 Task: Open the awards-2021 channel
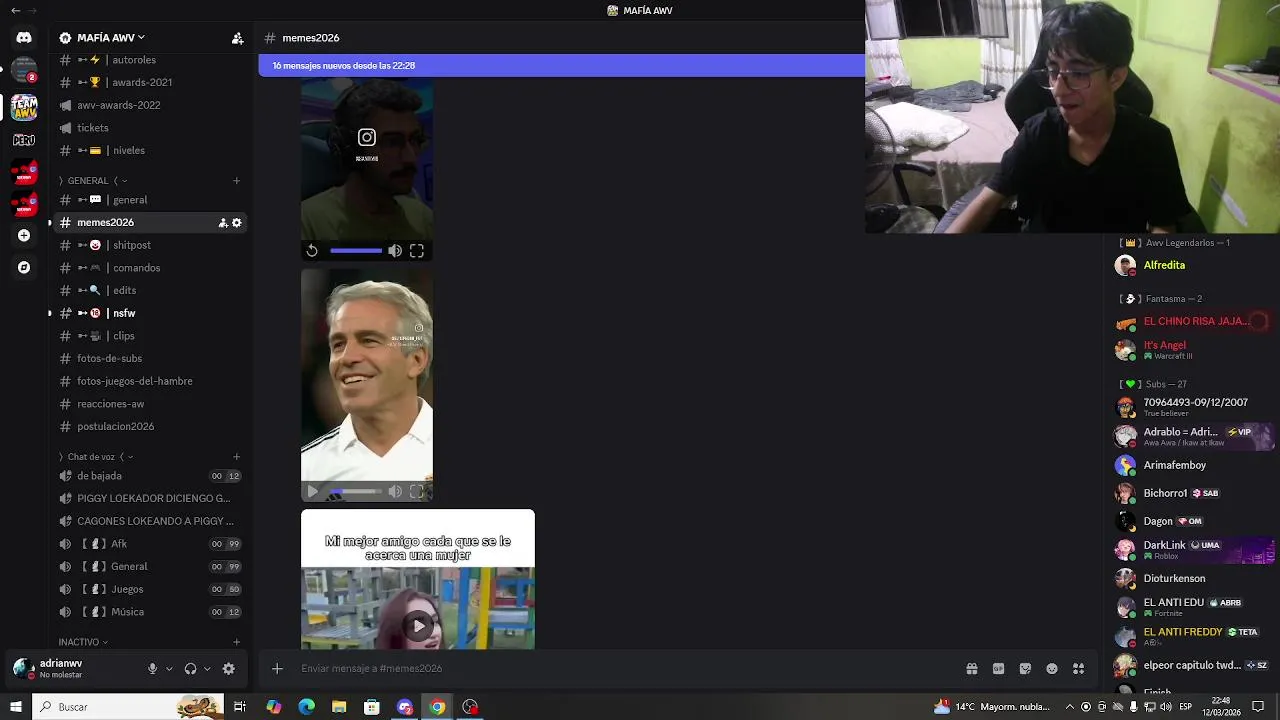click(x=150, y=83)
